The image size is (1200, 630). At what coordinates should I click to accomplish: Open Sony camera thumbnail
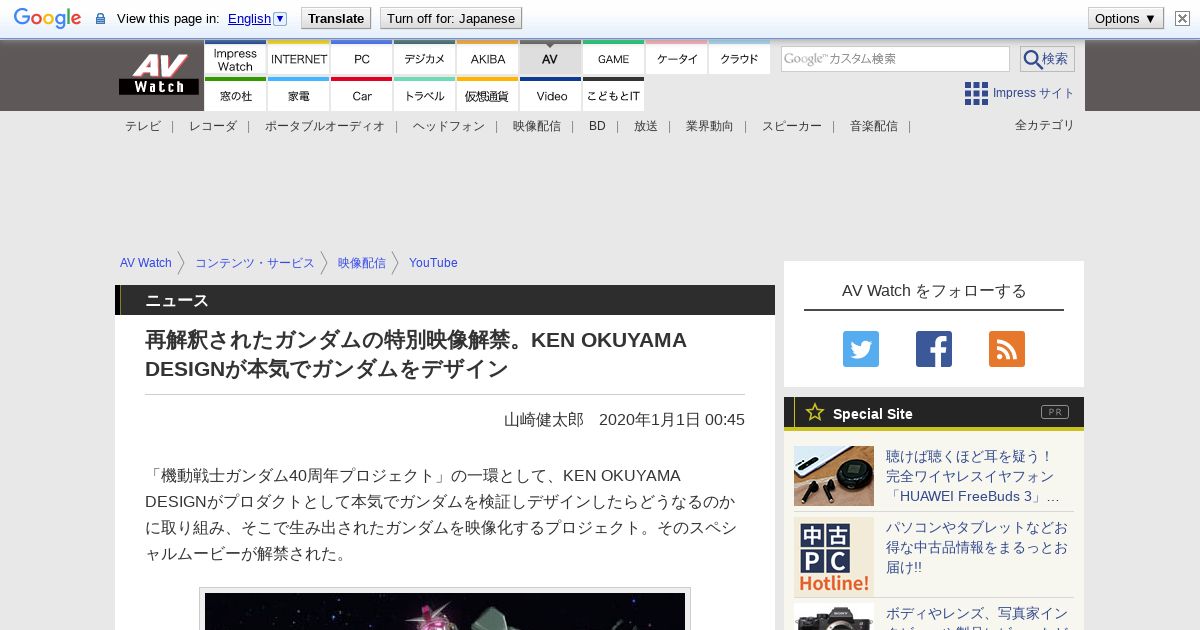[834, 616]
